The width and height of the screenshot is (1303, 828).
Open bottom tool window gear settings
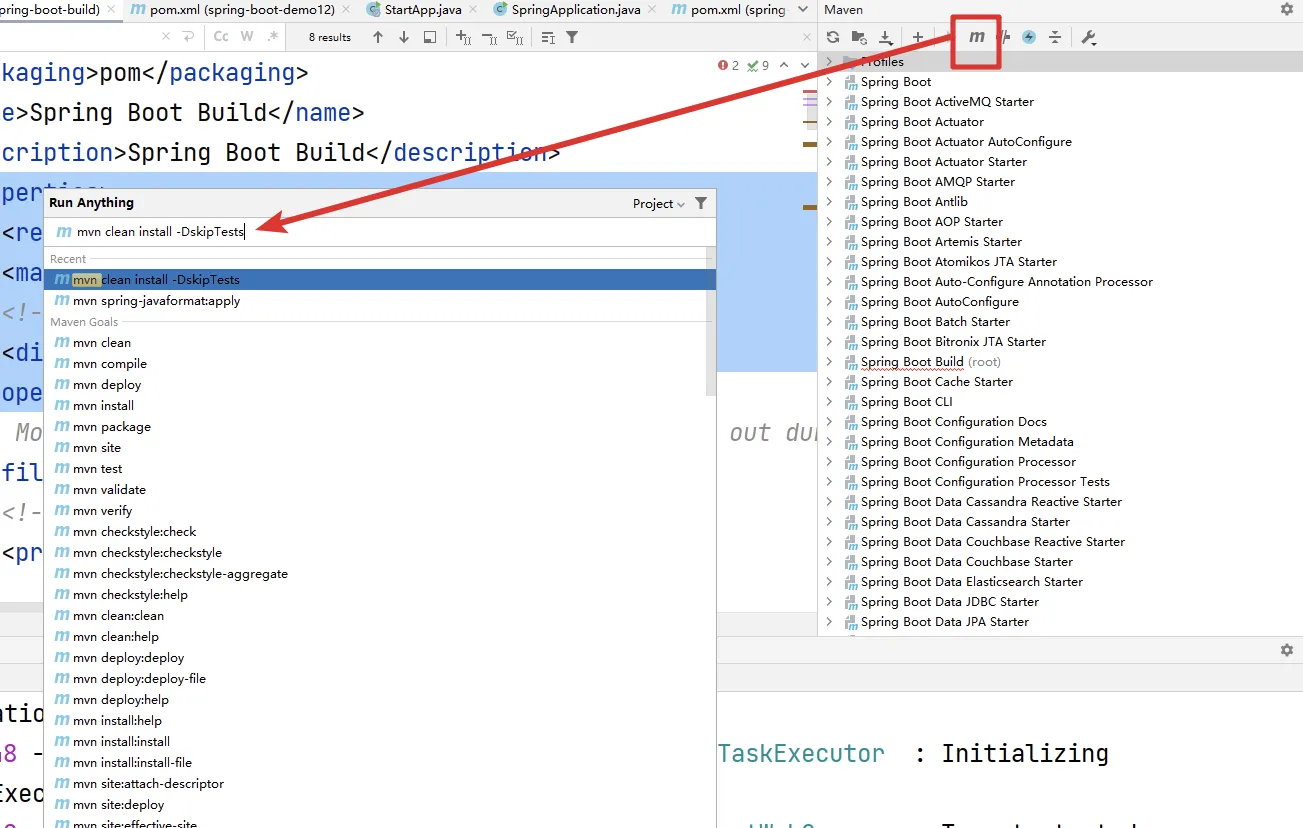tap(1287, 650)
